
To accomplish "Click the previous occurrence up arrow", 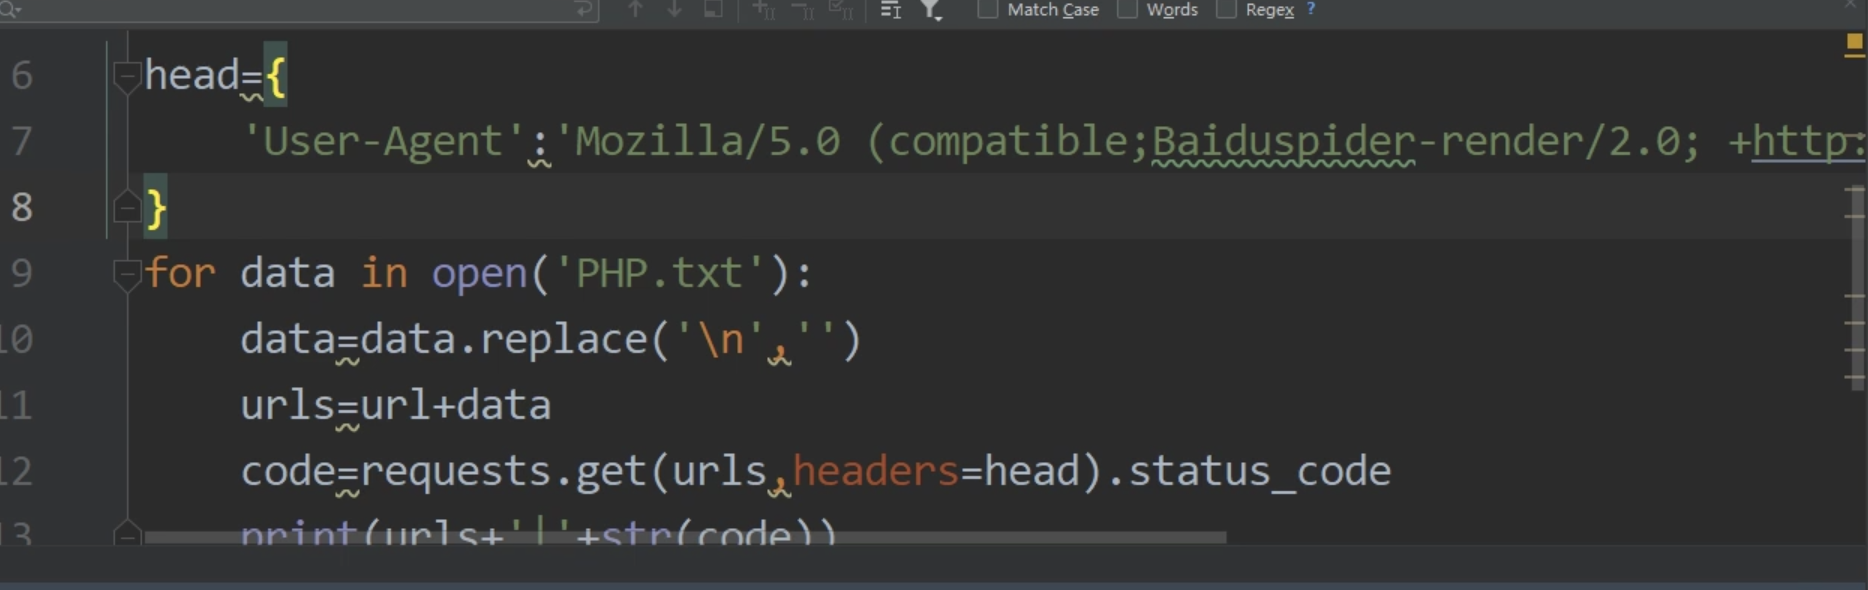I will pyautogui.click(x=635, y=9).
